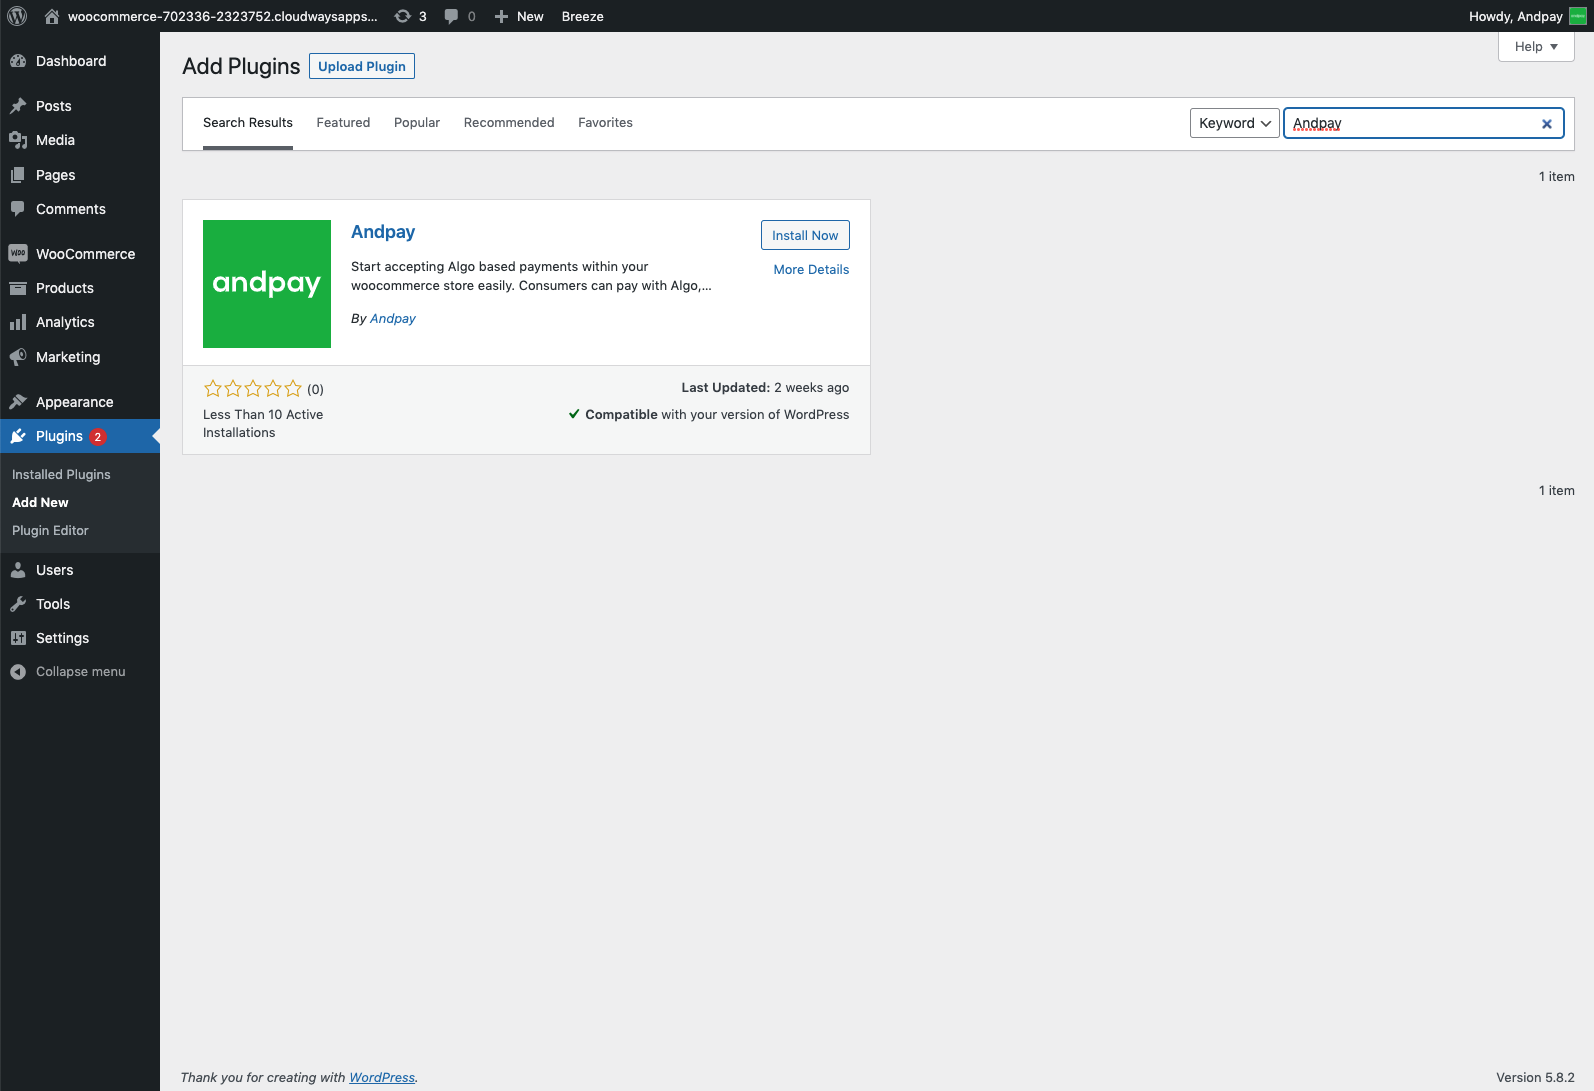This screenshot has width=1594, height=1091.
Task: Open the Keyword search type dropdown
Action: pos(1234,123)
